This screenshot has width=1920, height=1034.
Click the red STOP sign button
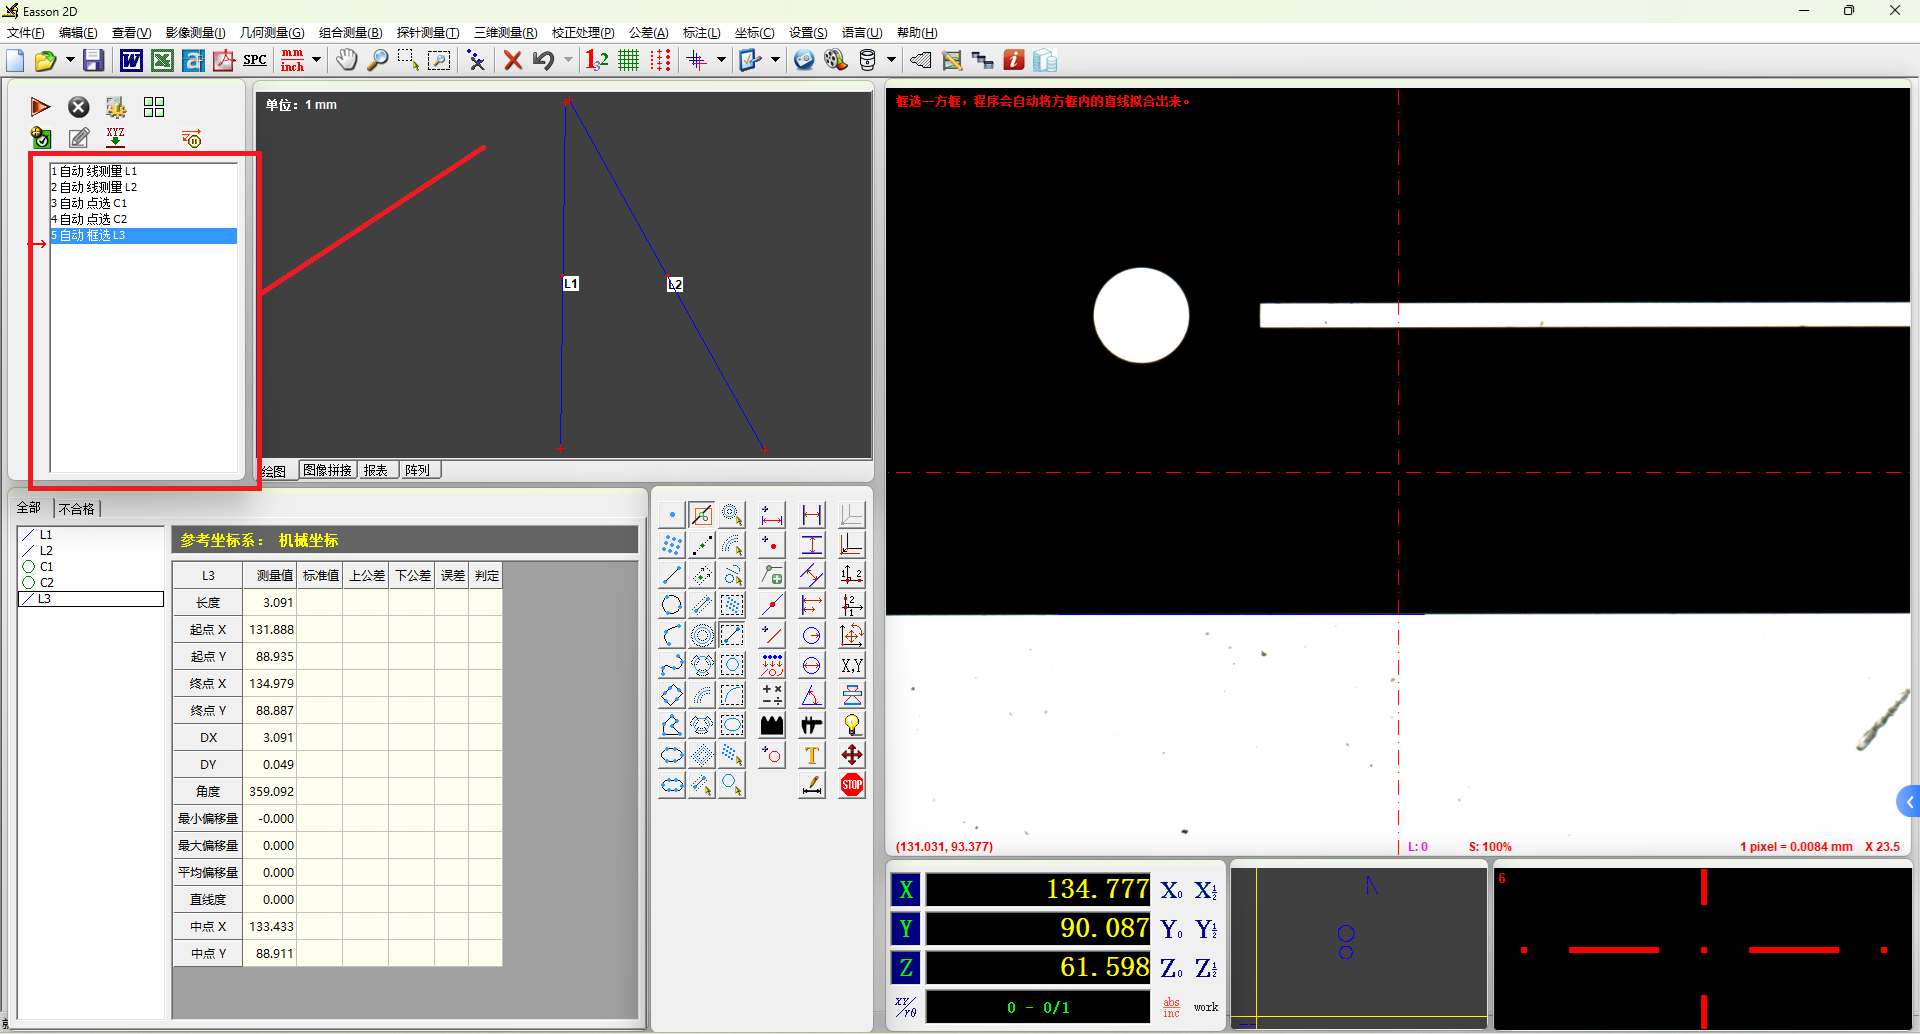point(852,785)
